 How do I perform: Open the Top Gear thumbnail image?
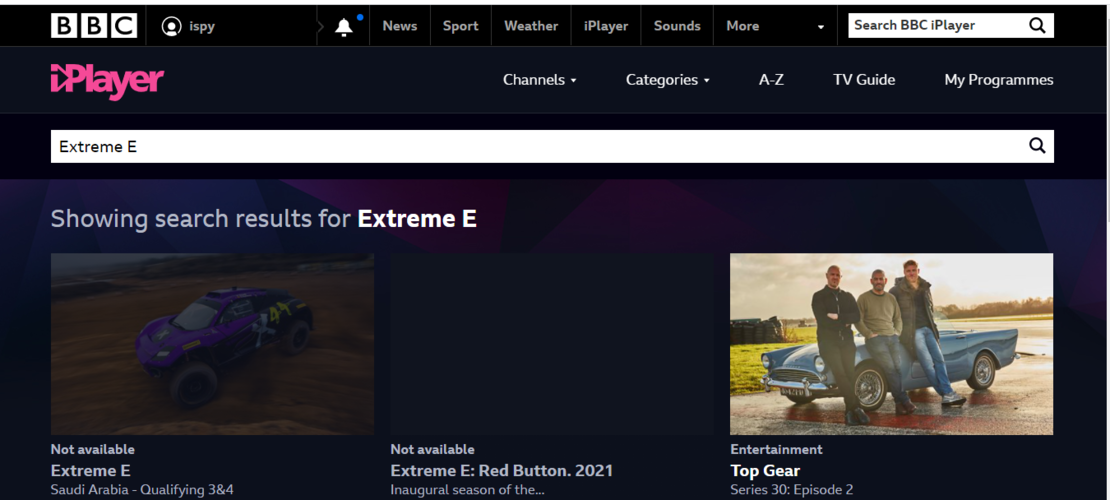coord(891,344)
